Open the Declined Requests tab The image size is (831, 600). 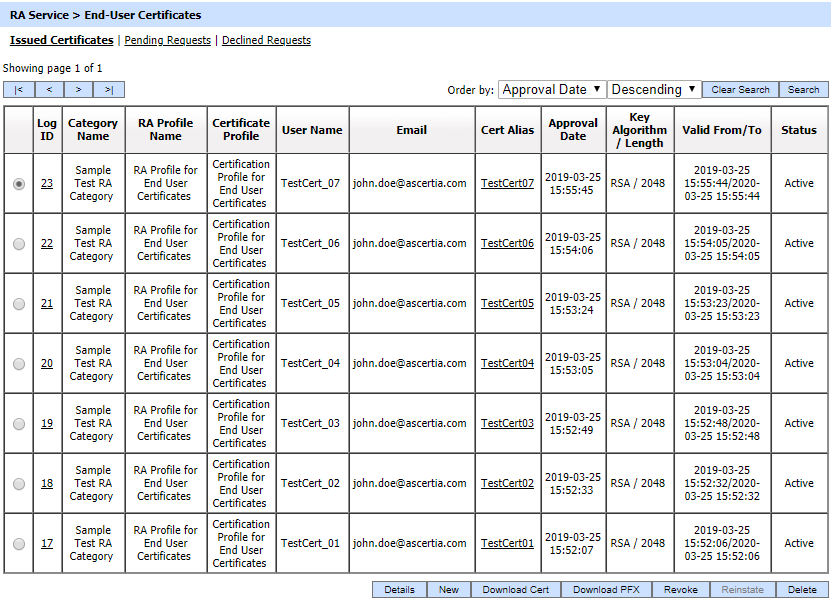[266, 41]
